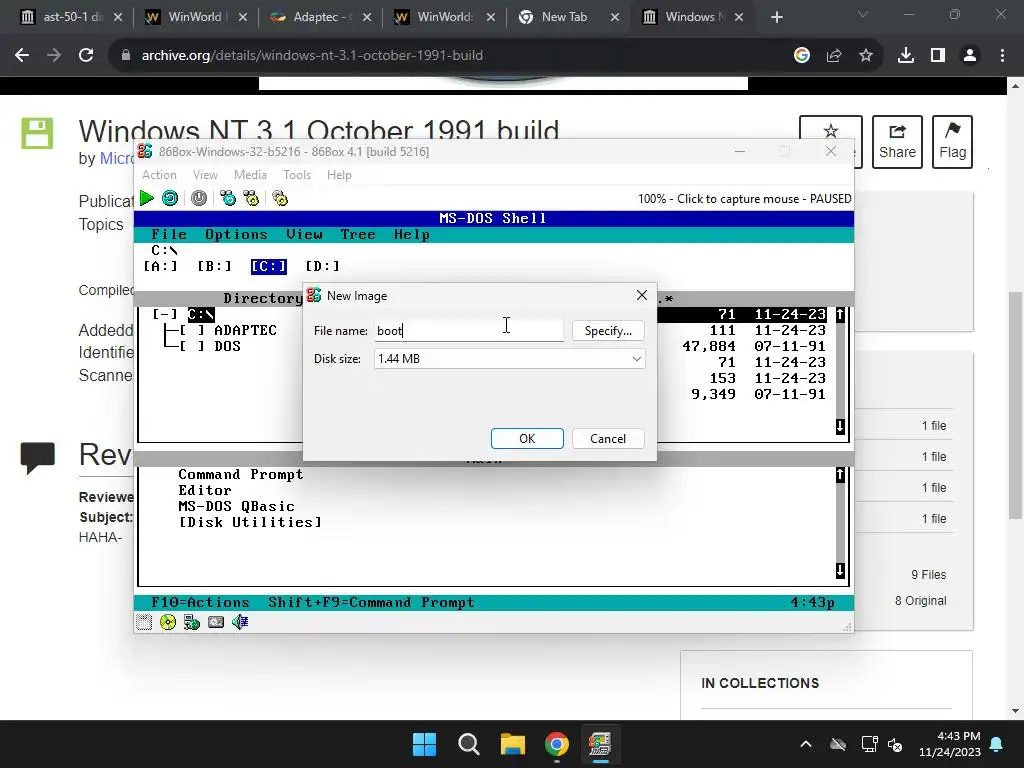Collapse the C:\ directory tree node

[x=165, y=315]
